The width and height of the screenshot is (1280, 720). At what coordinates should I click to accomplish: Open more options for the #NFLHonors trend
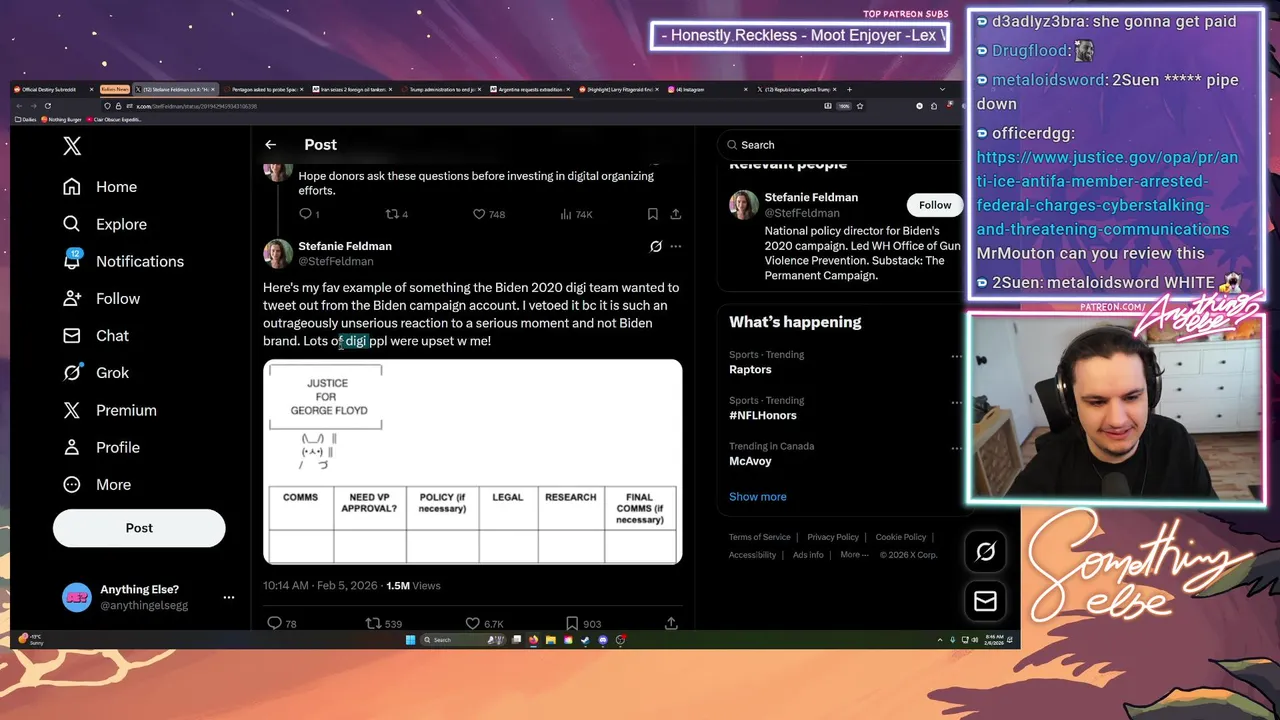[x=956, y=402]
